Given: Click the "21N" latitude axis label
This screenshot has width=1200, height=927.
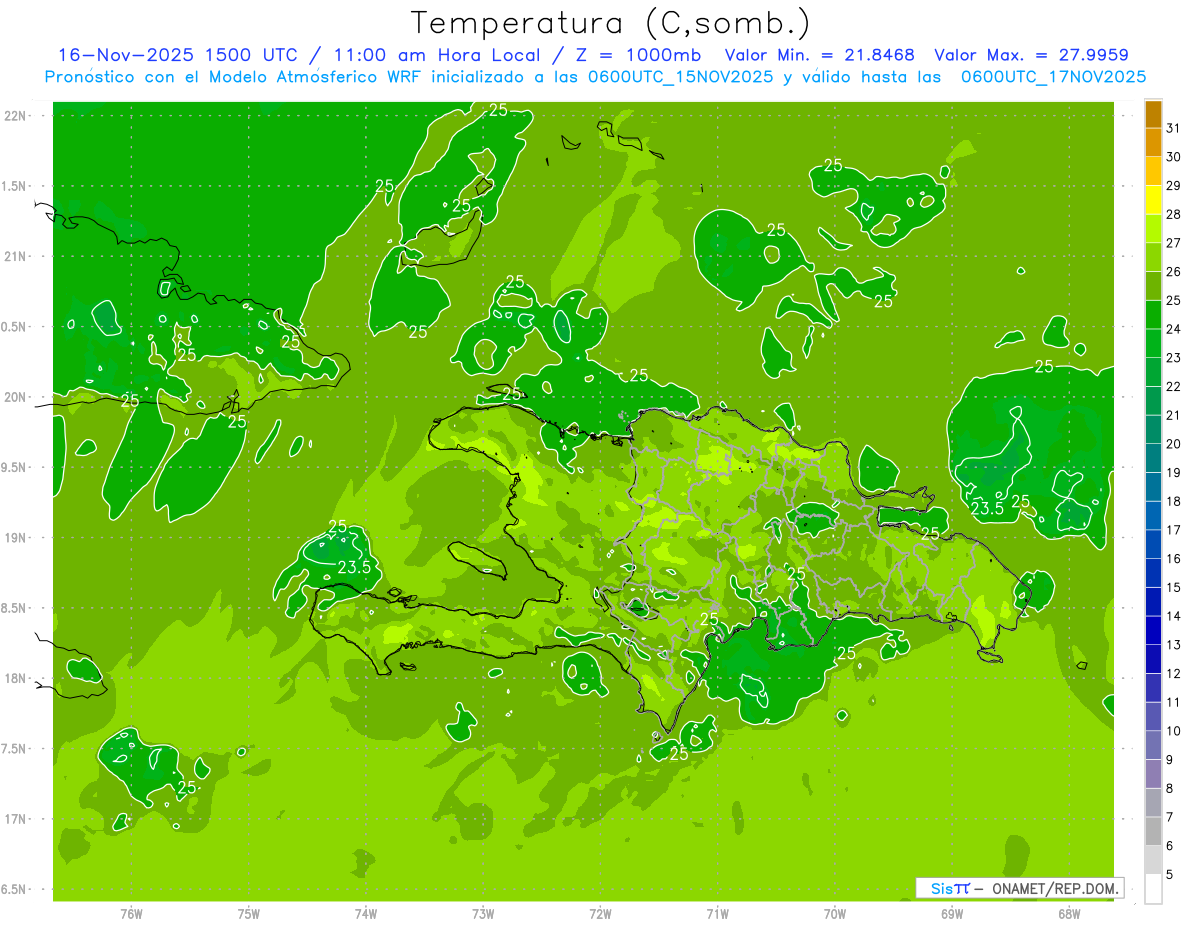Looking at the screenshot, I should point(16,257).
